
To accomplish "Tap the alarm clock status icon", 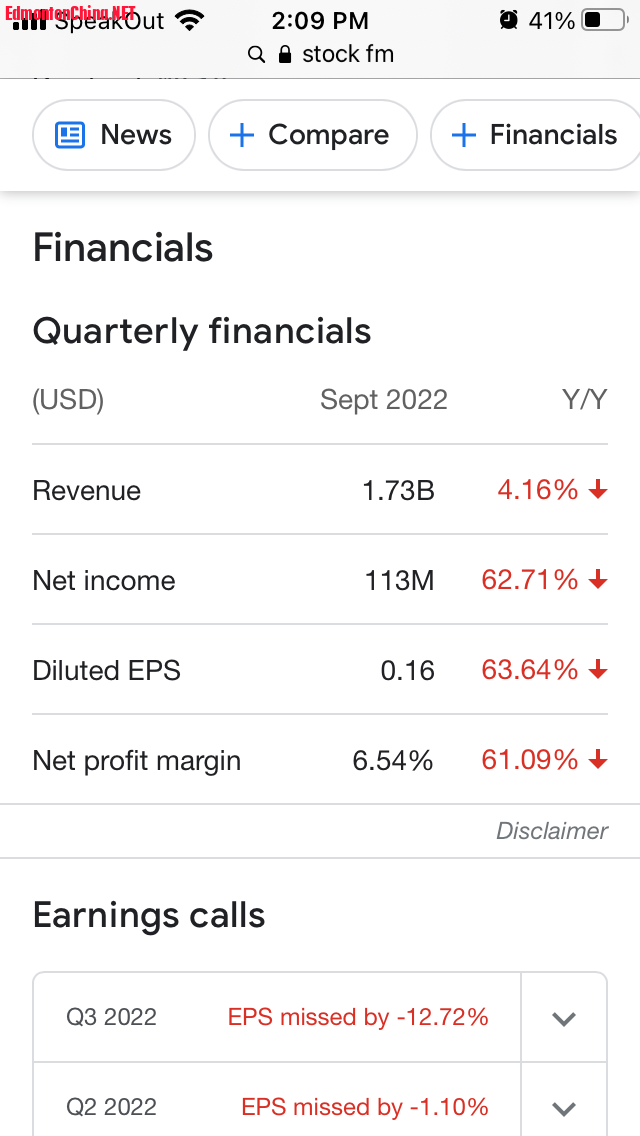I will point(509,20).
